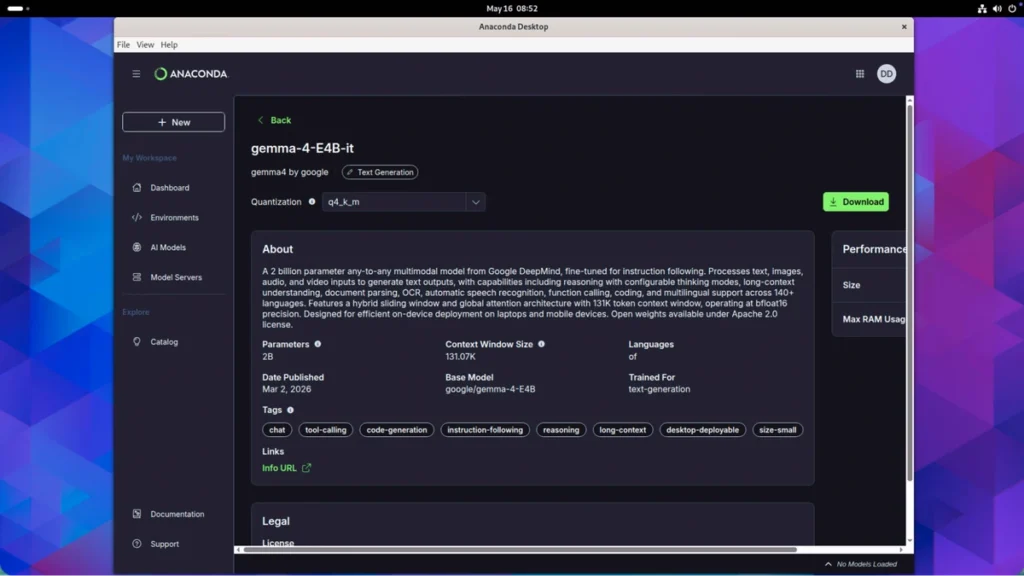Click the gemma-4-E4B-it title
Image resolution: width=1024 pixels, height=576 pixels.
pos(302,148)
